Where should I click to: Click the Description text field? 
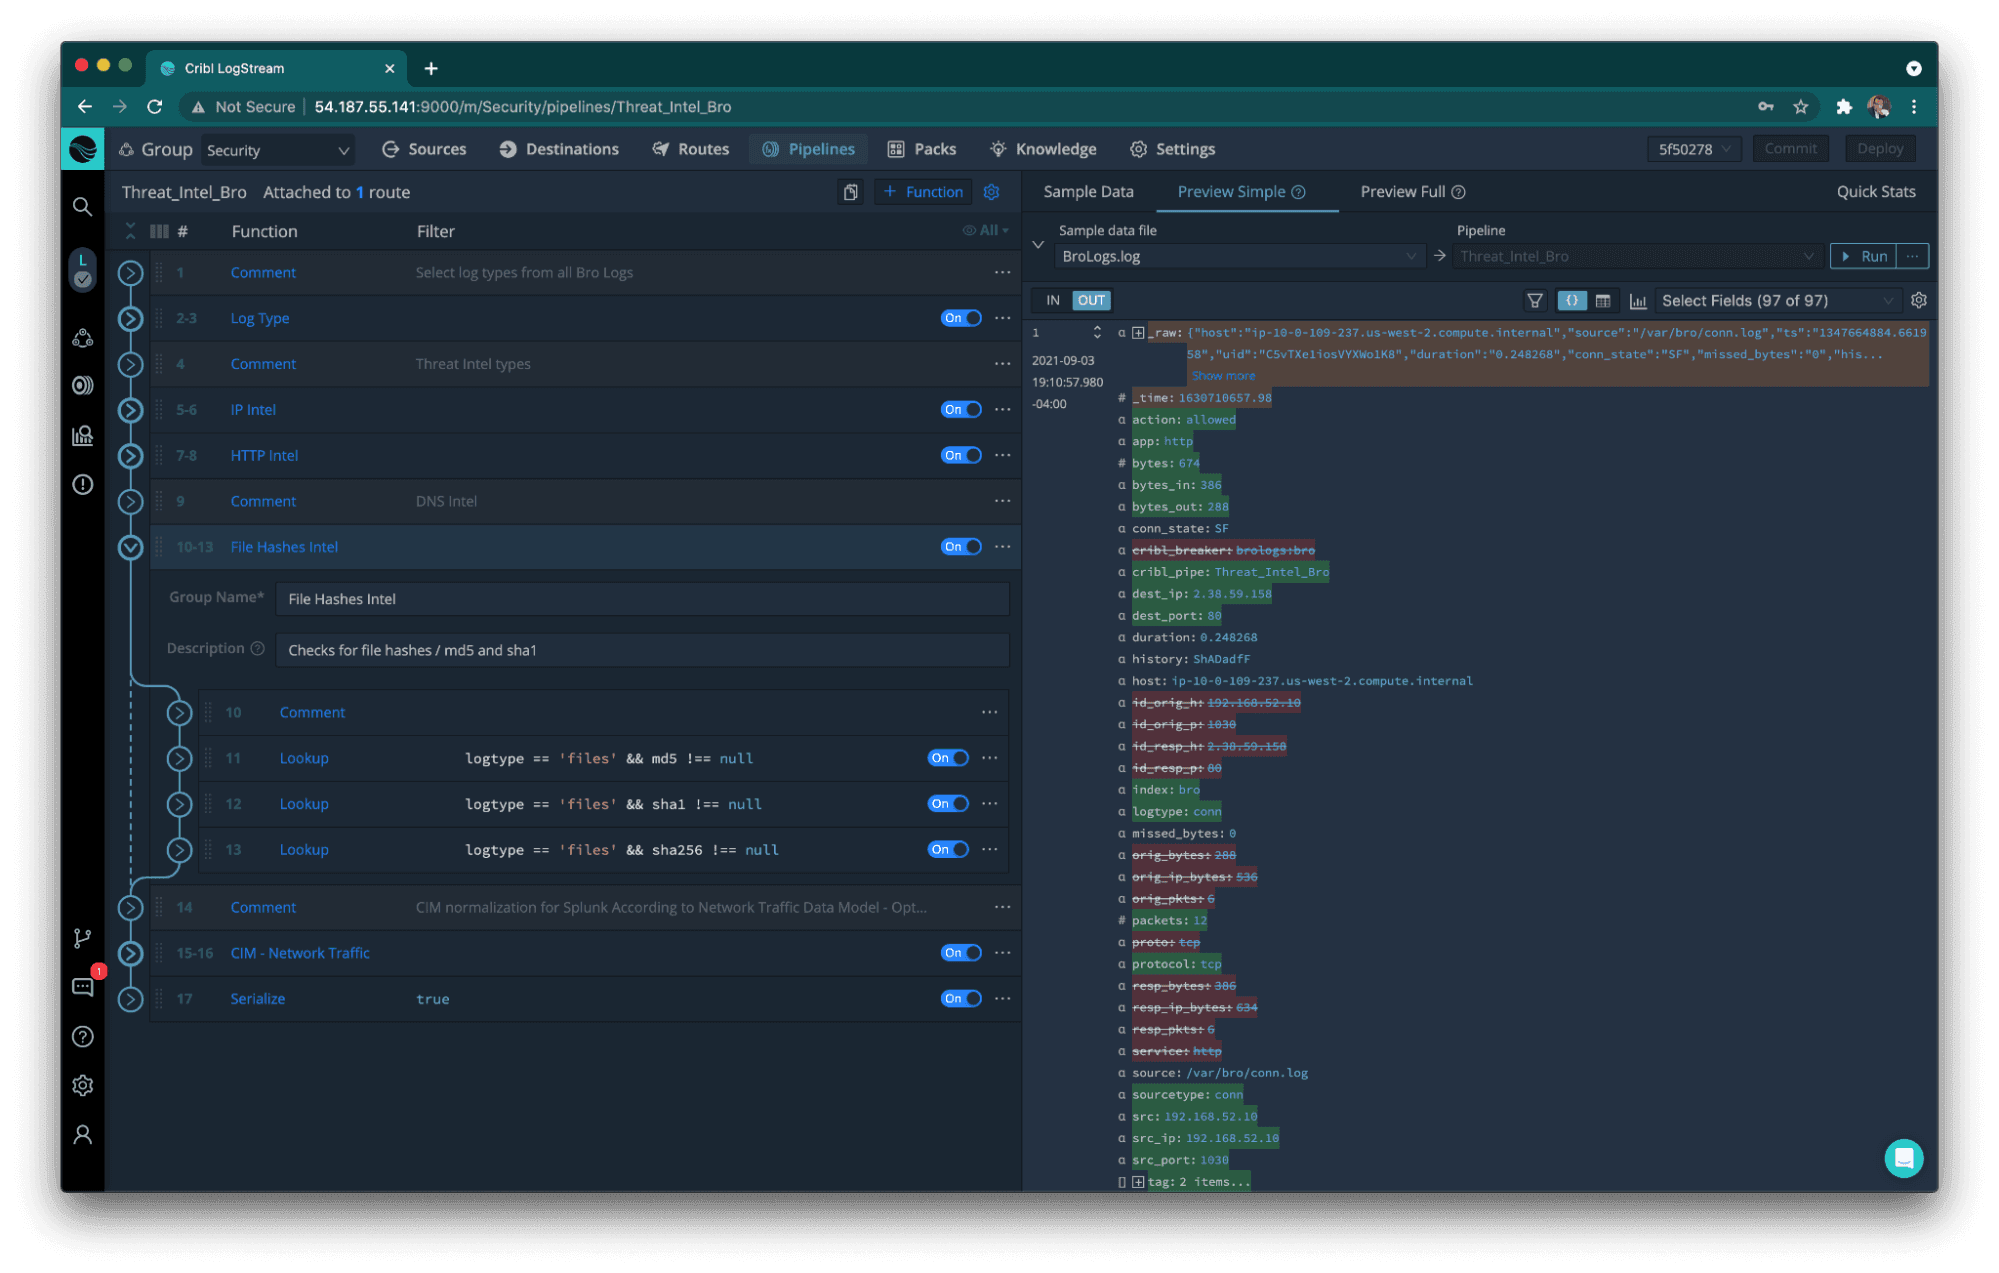[641, 650]
